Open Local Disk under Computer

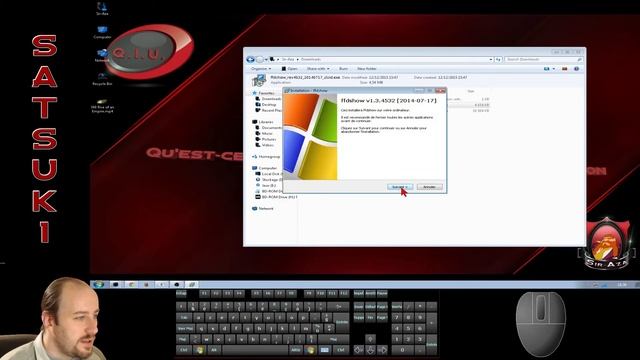tap(269, 174)
